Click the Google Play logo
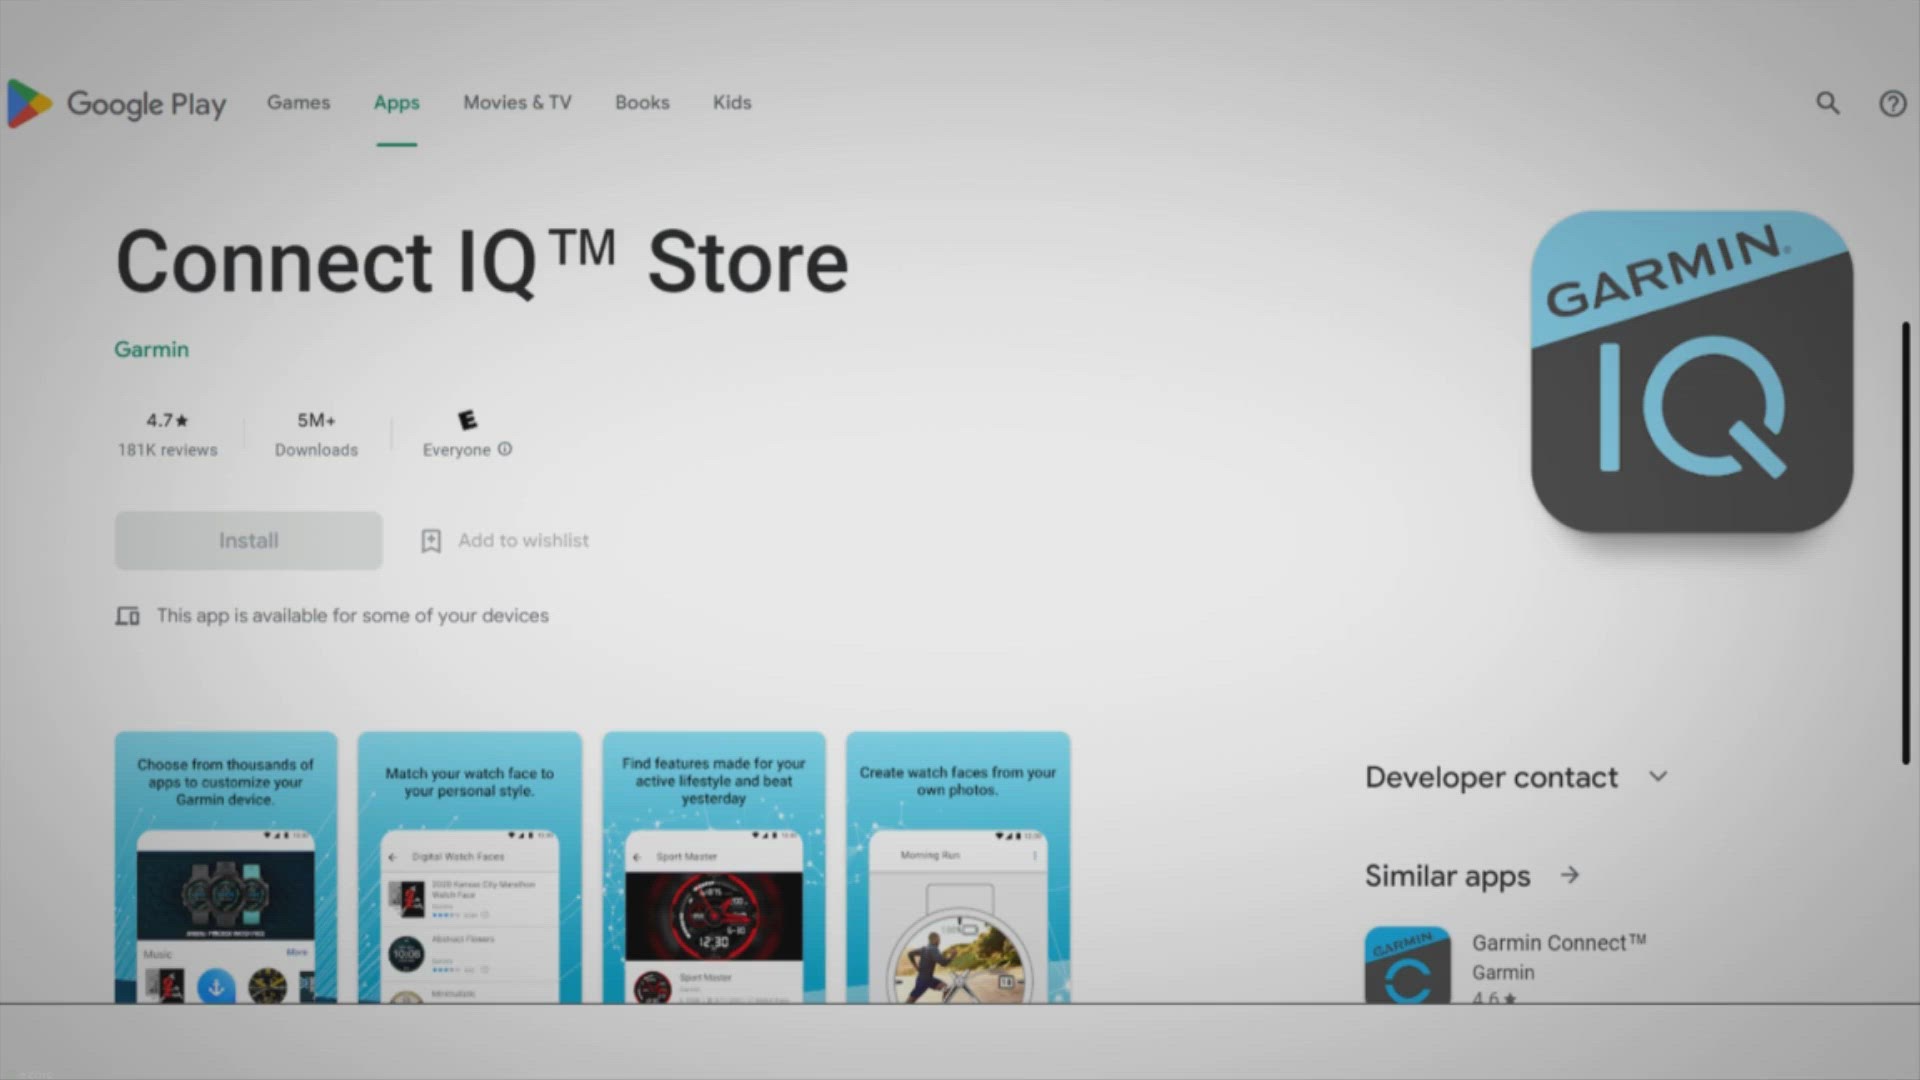 [x=116, y=103]
